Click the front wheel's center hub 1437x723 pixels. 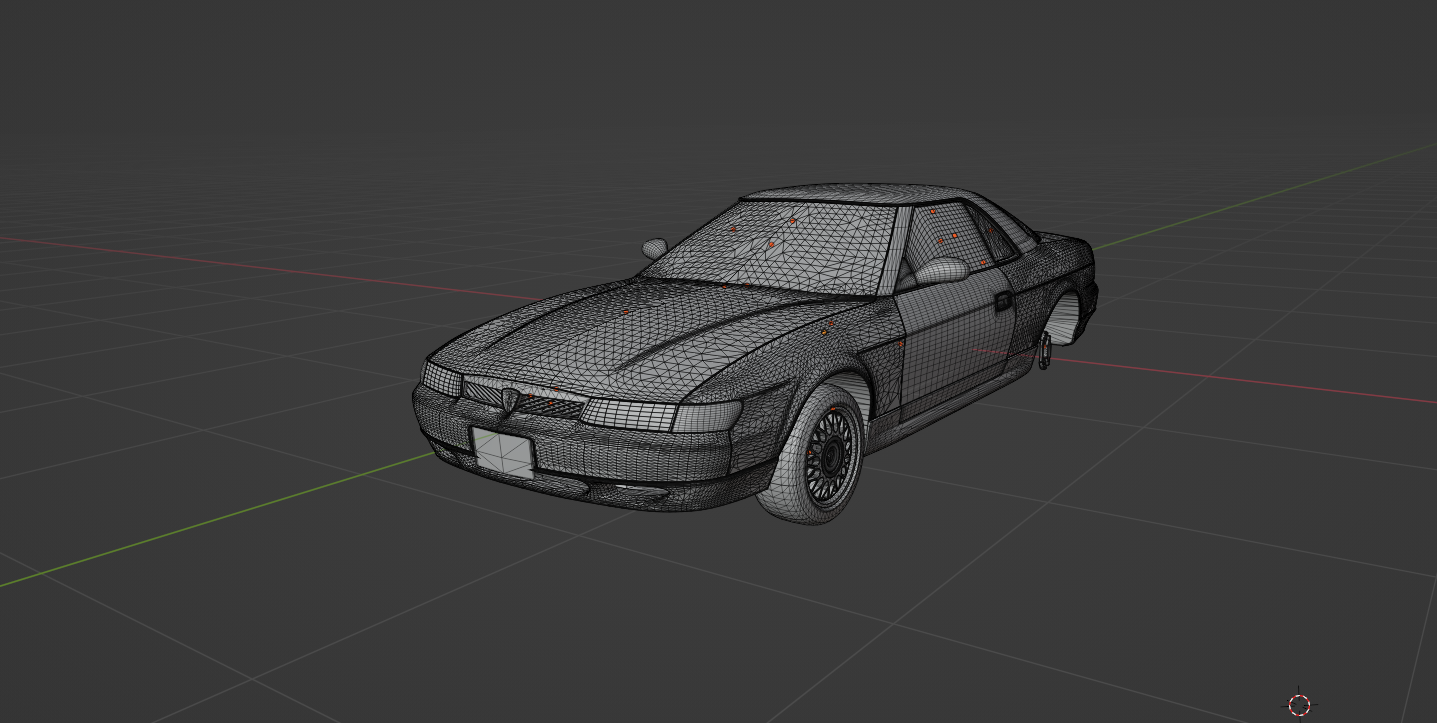click(x=829, y=455)
